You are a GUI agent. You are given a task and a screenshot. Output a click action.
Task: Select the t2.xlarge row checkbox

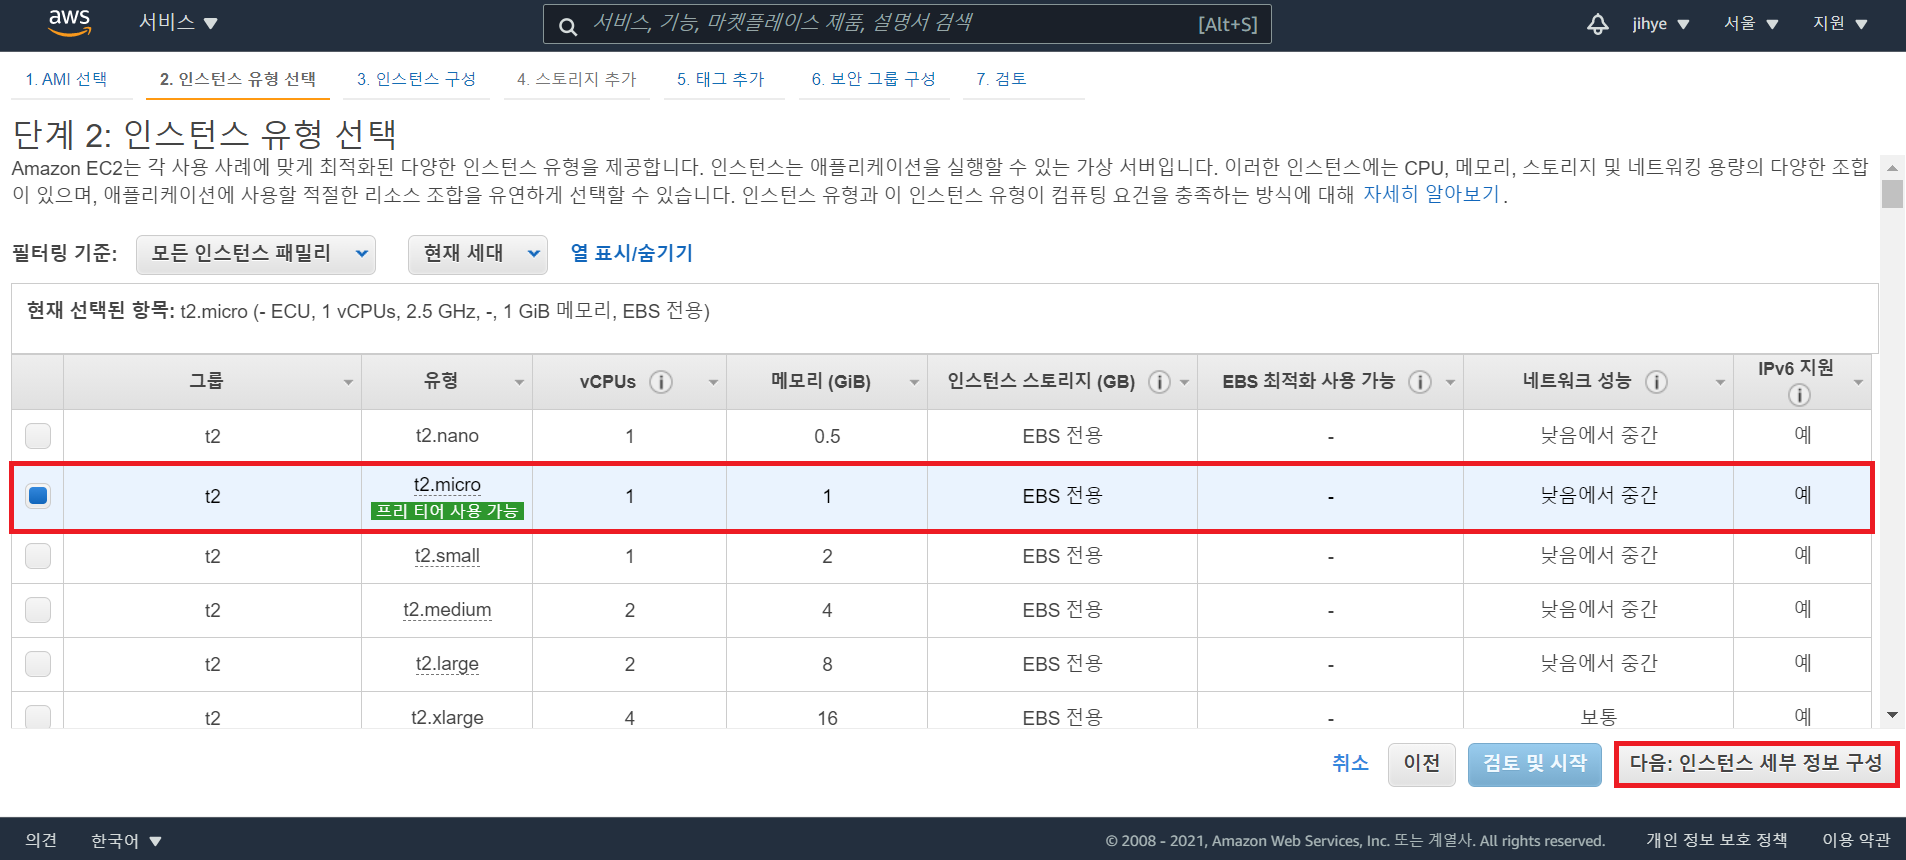[38, 716]
